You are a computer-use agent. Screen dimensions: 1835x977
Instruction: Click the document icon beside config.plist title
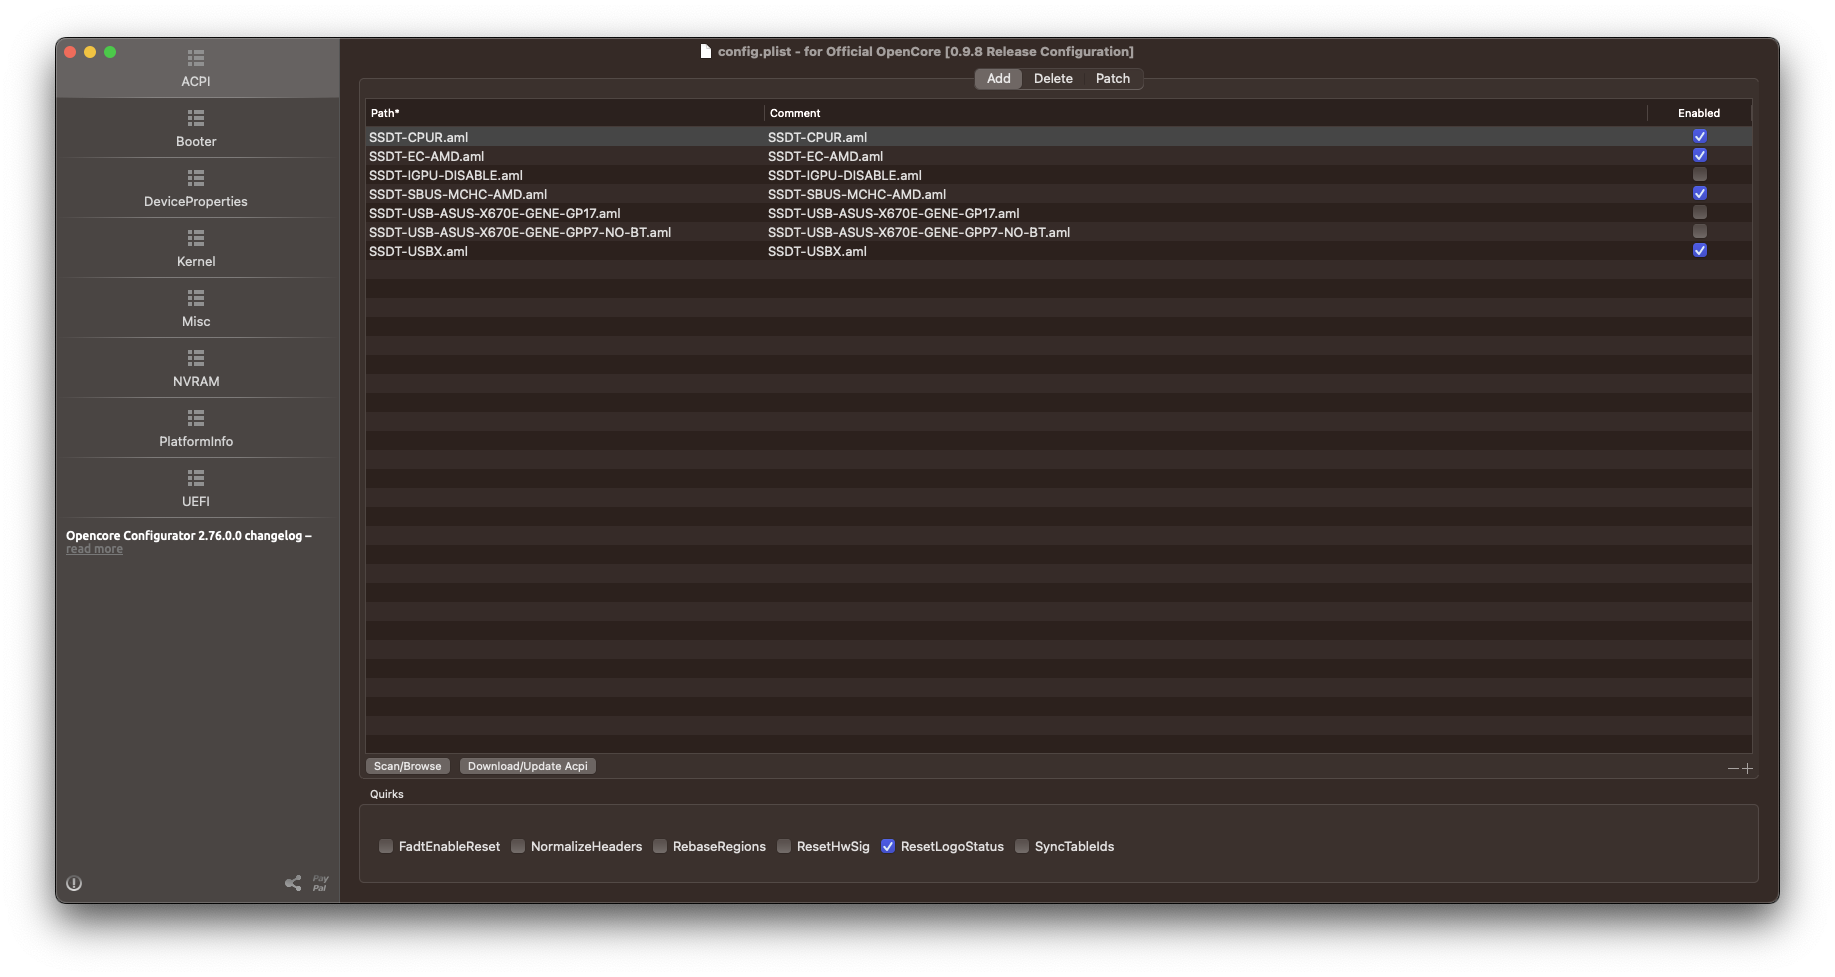706,51
